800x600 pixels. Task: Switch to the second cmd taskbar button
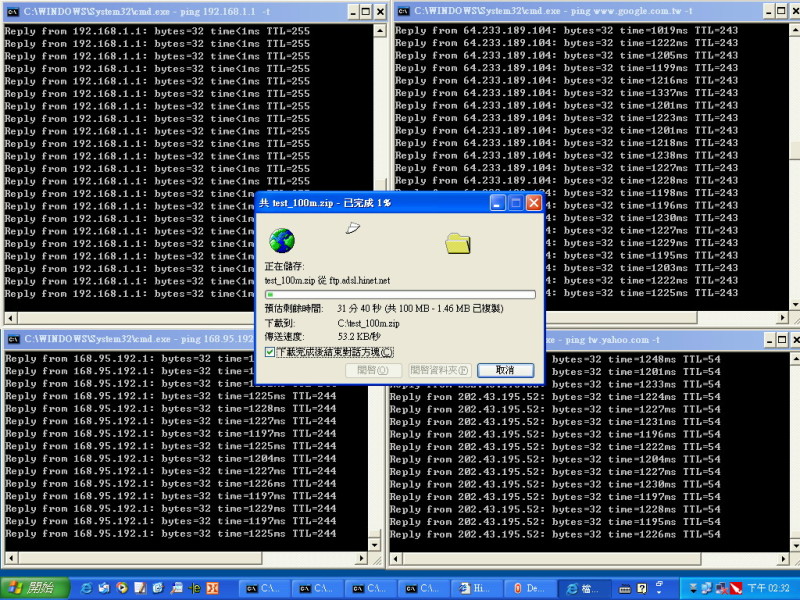click(x=318, y=588)
